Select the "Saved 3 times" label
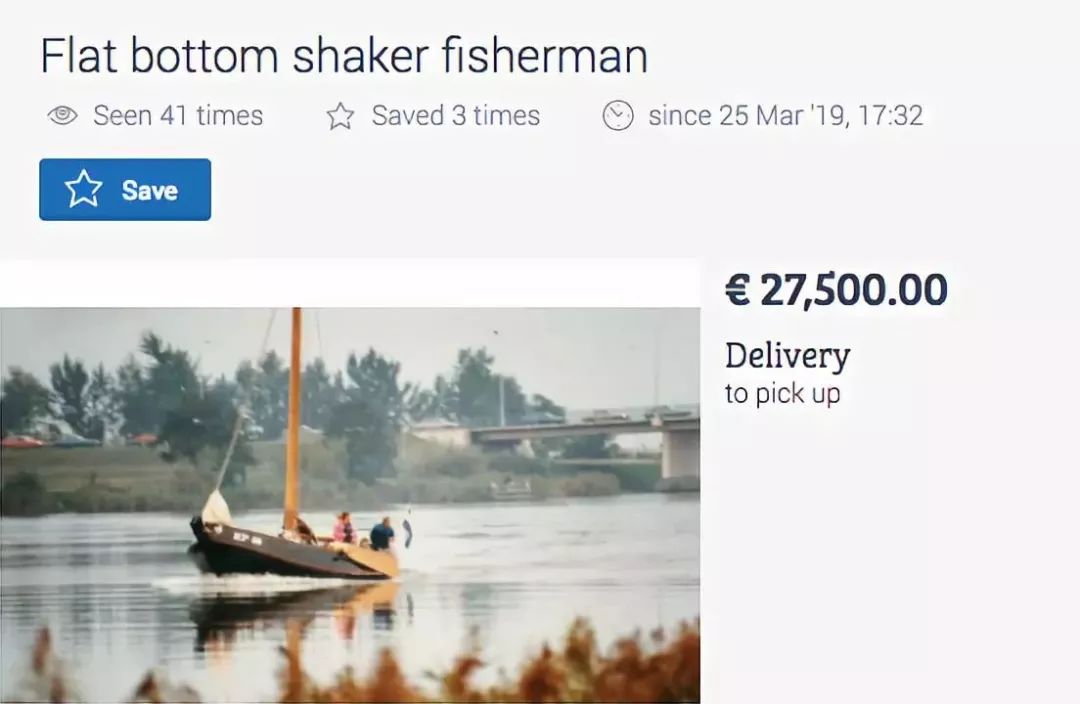 (x=455, y=116)
